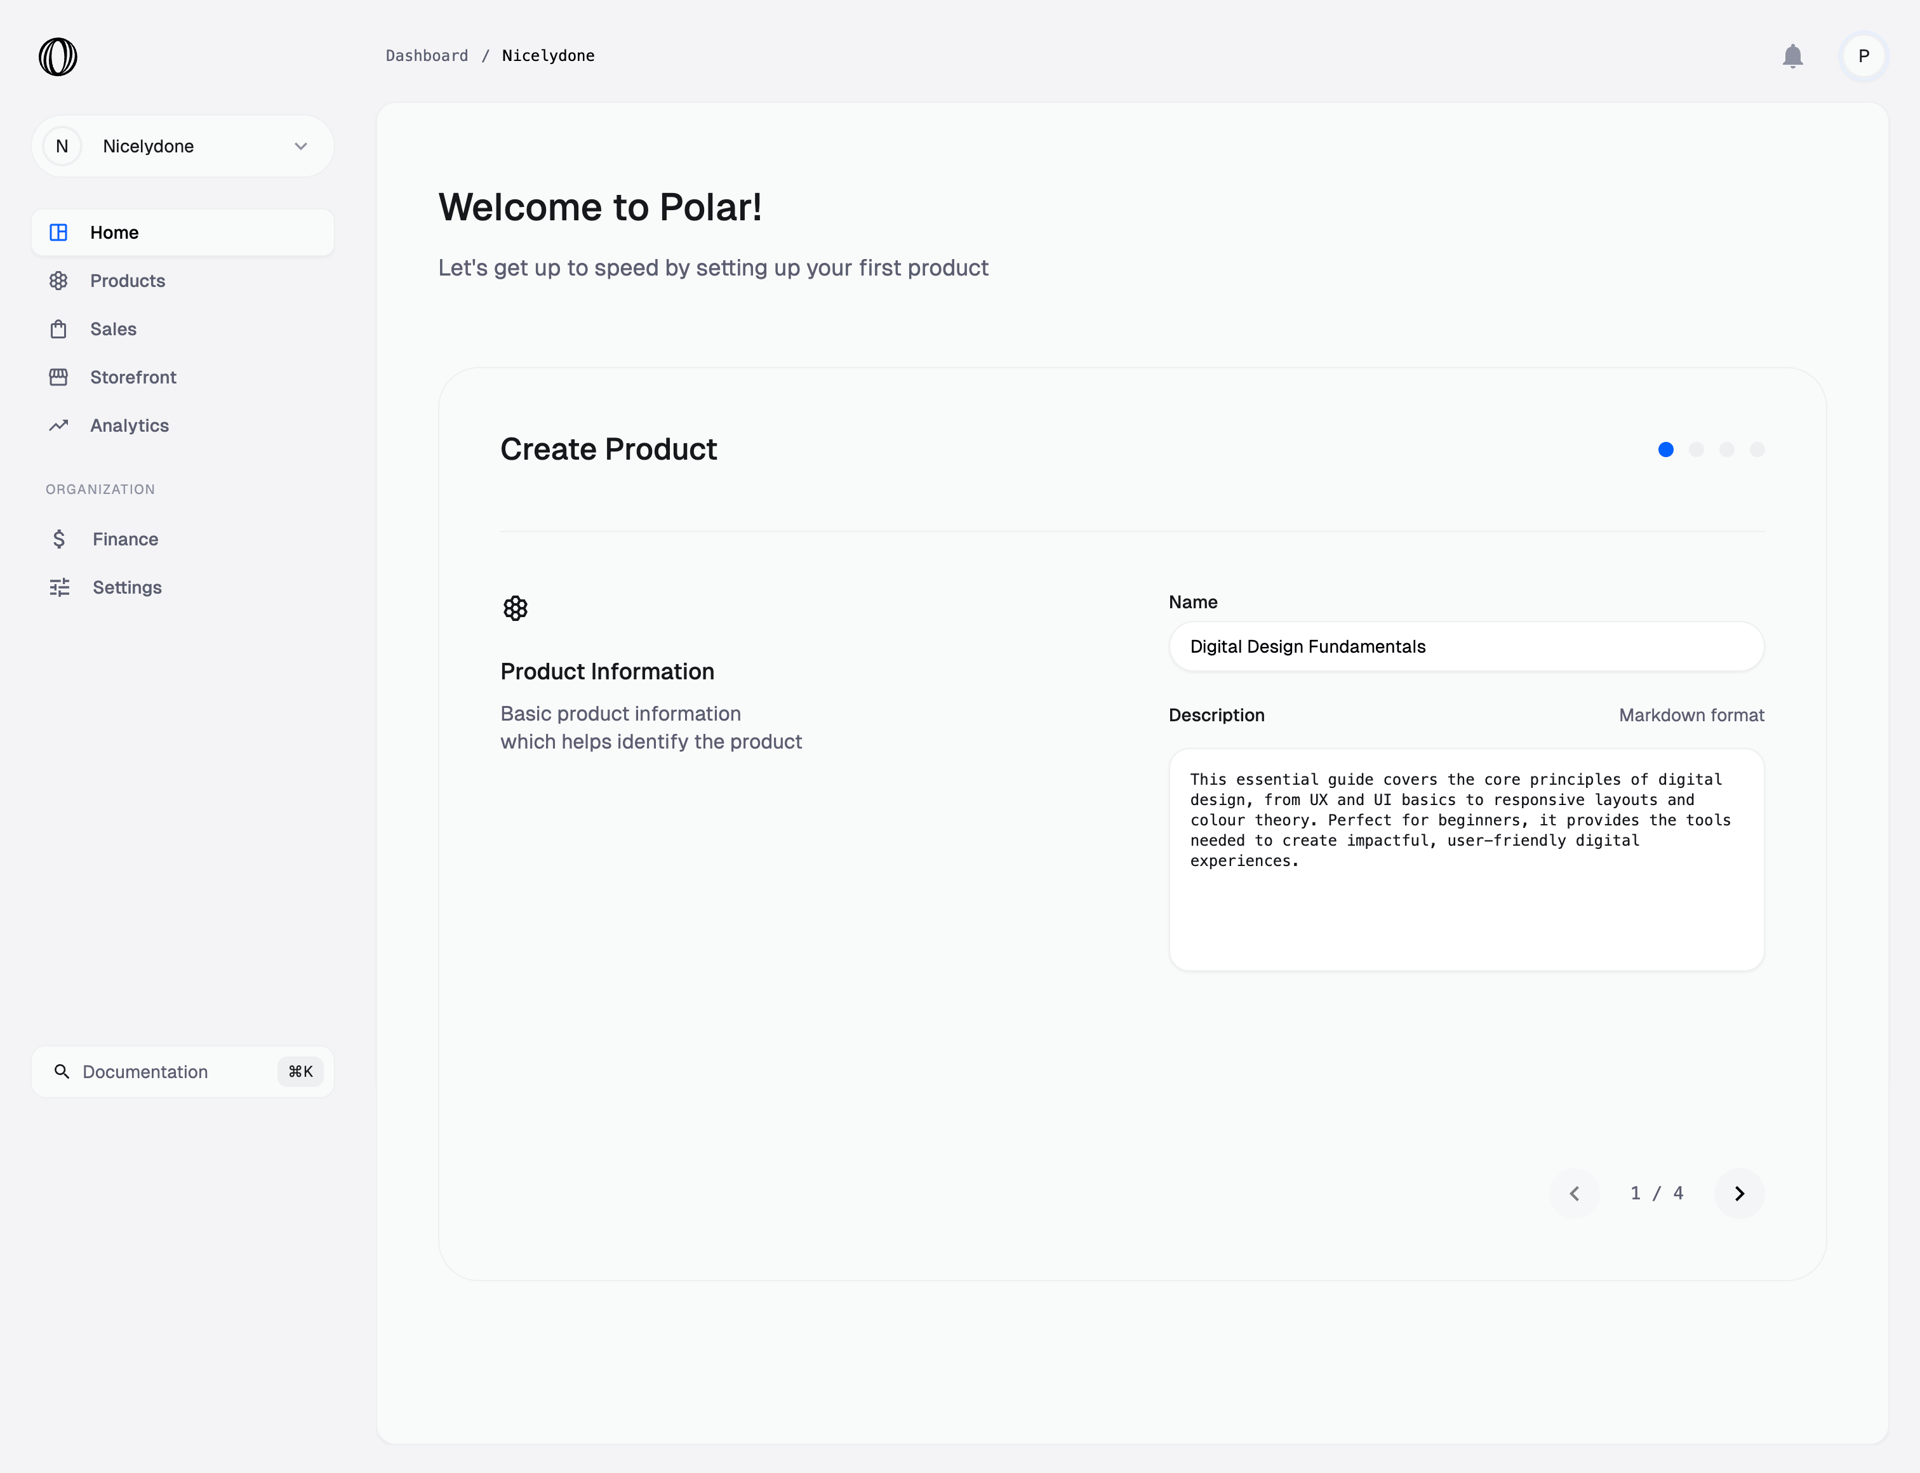The image size is (1920, 1473).
Task: Open the Markdown format link
Action: [1691, 715]
